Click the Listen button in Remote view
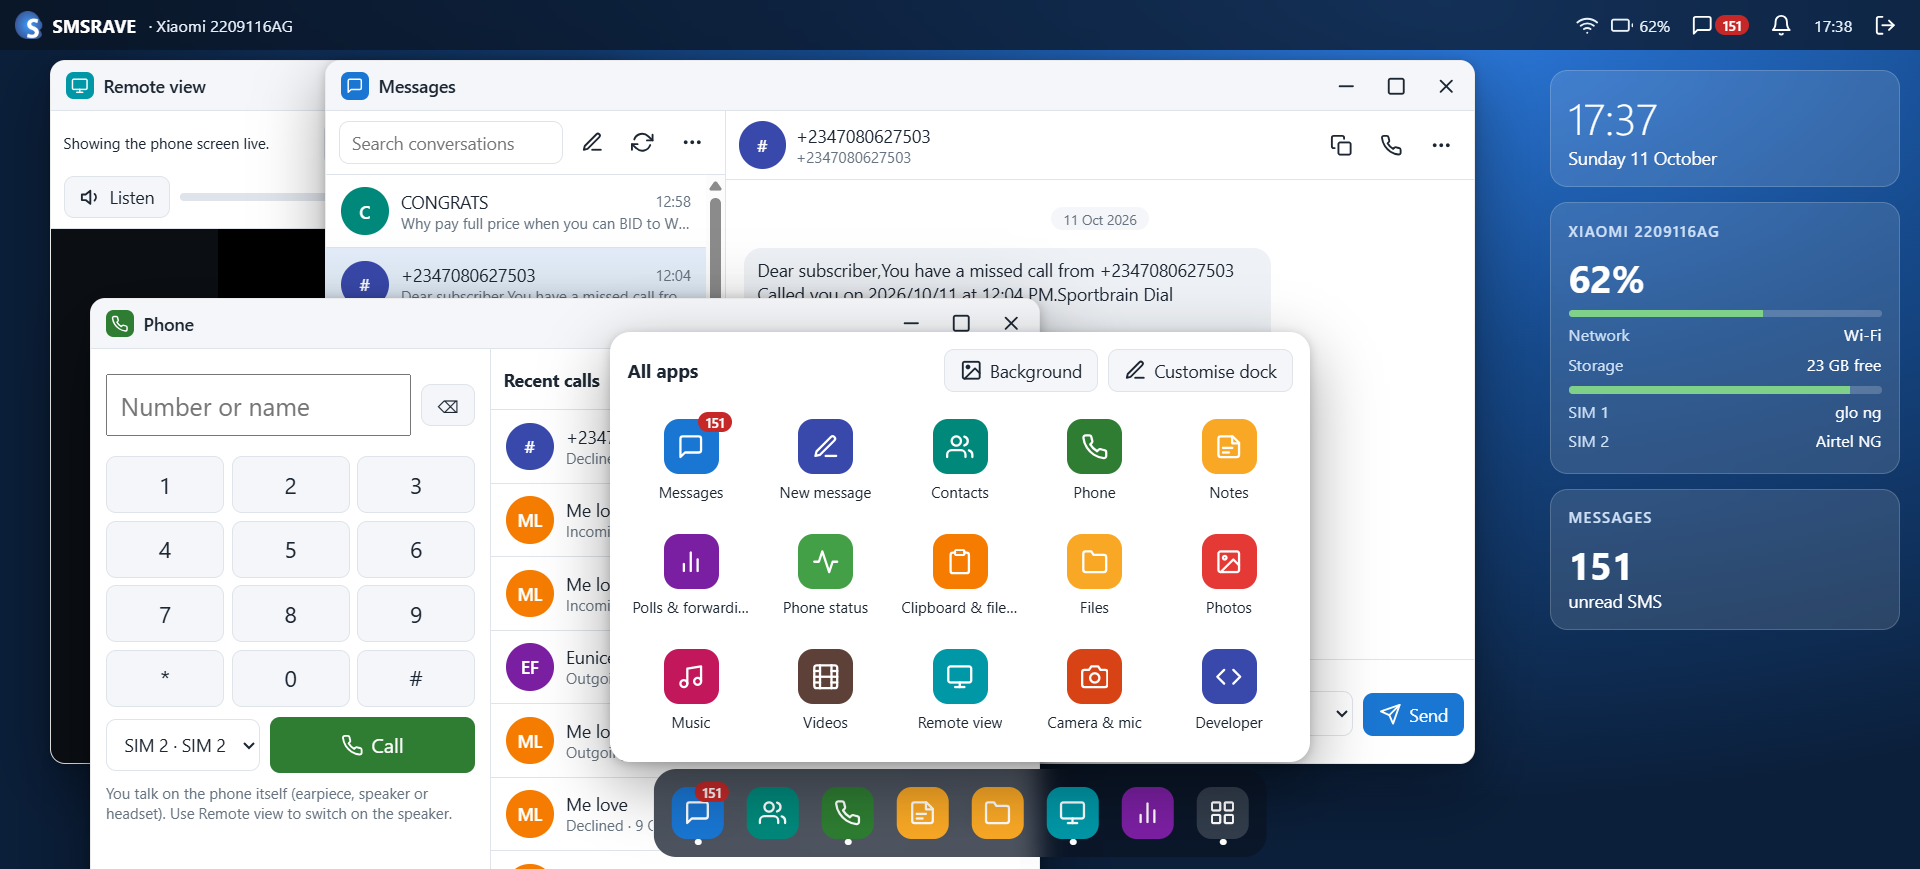Screen dimensions: 1920x869 pos(117,197)
